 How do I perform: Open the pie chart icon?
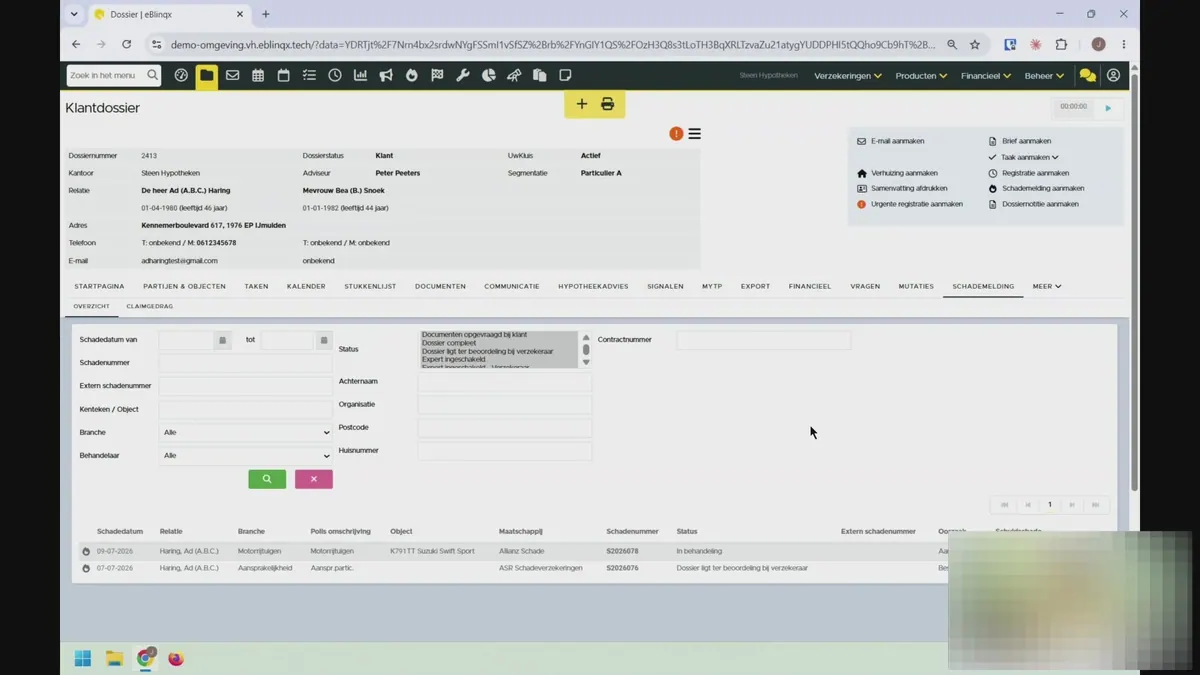(489, 75)
